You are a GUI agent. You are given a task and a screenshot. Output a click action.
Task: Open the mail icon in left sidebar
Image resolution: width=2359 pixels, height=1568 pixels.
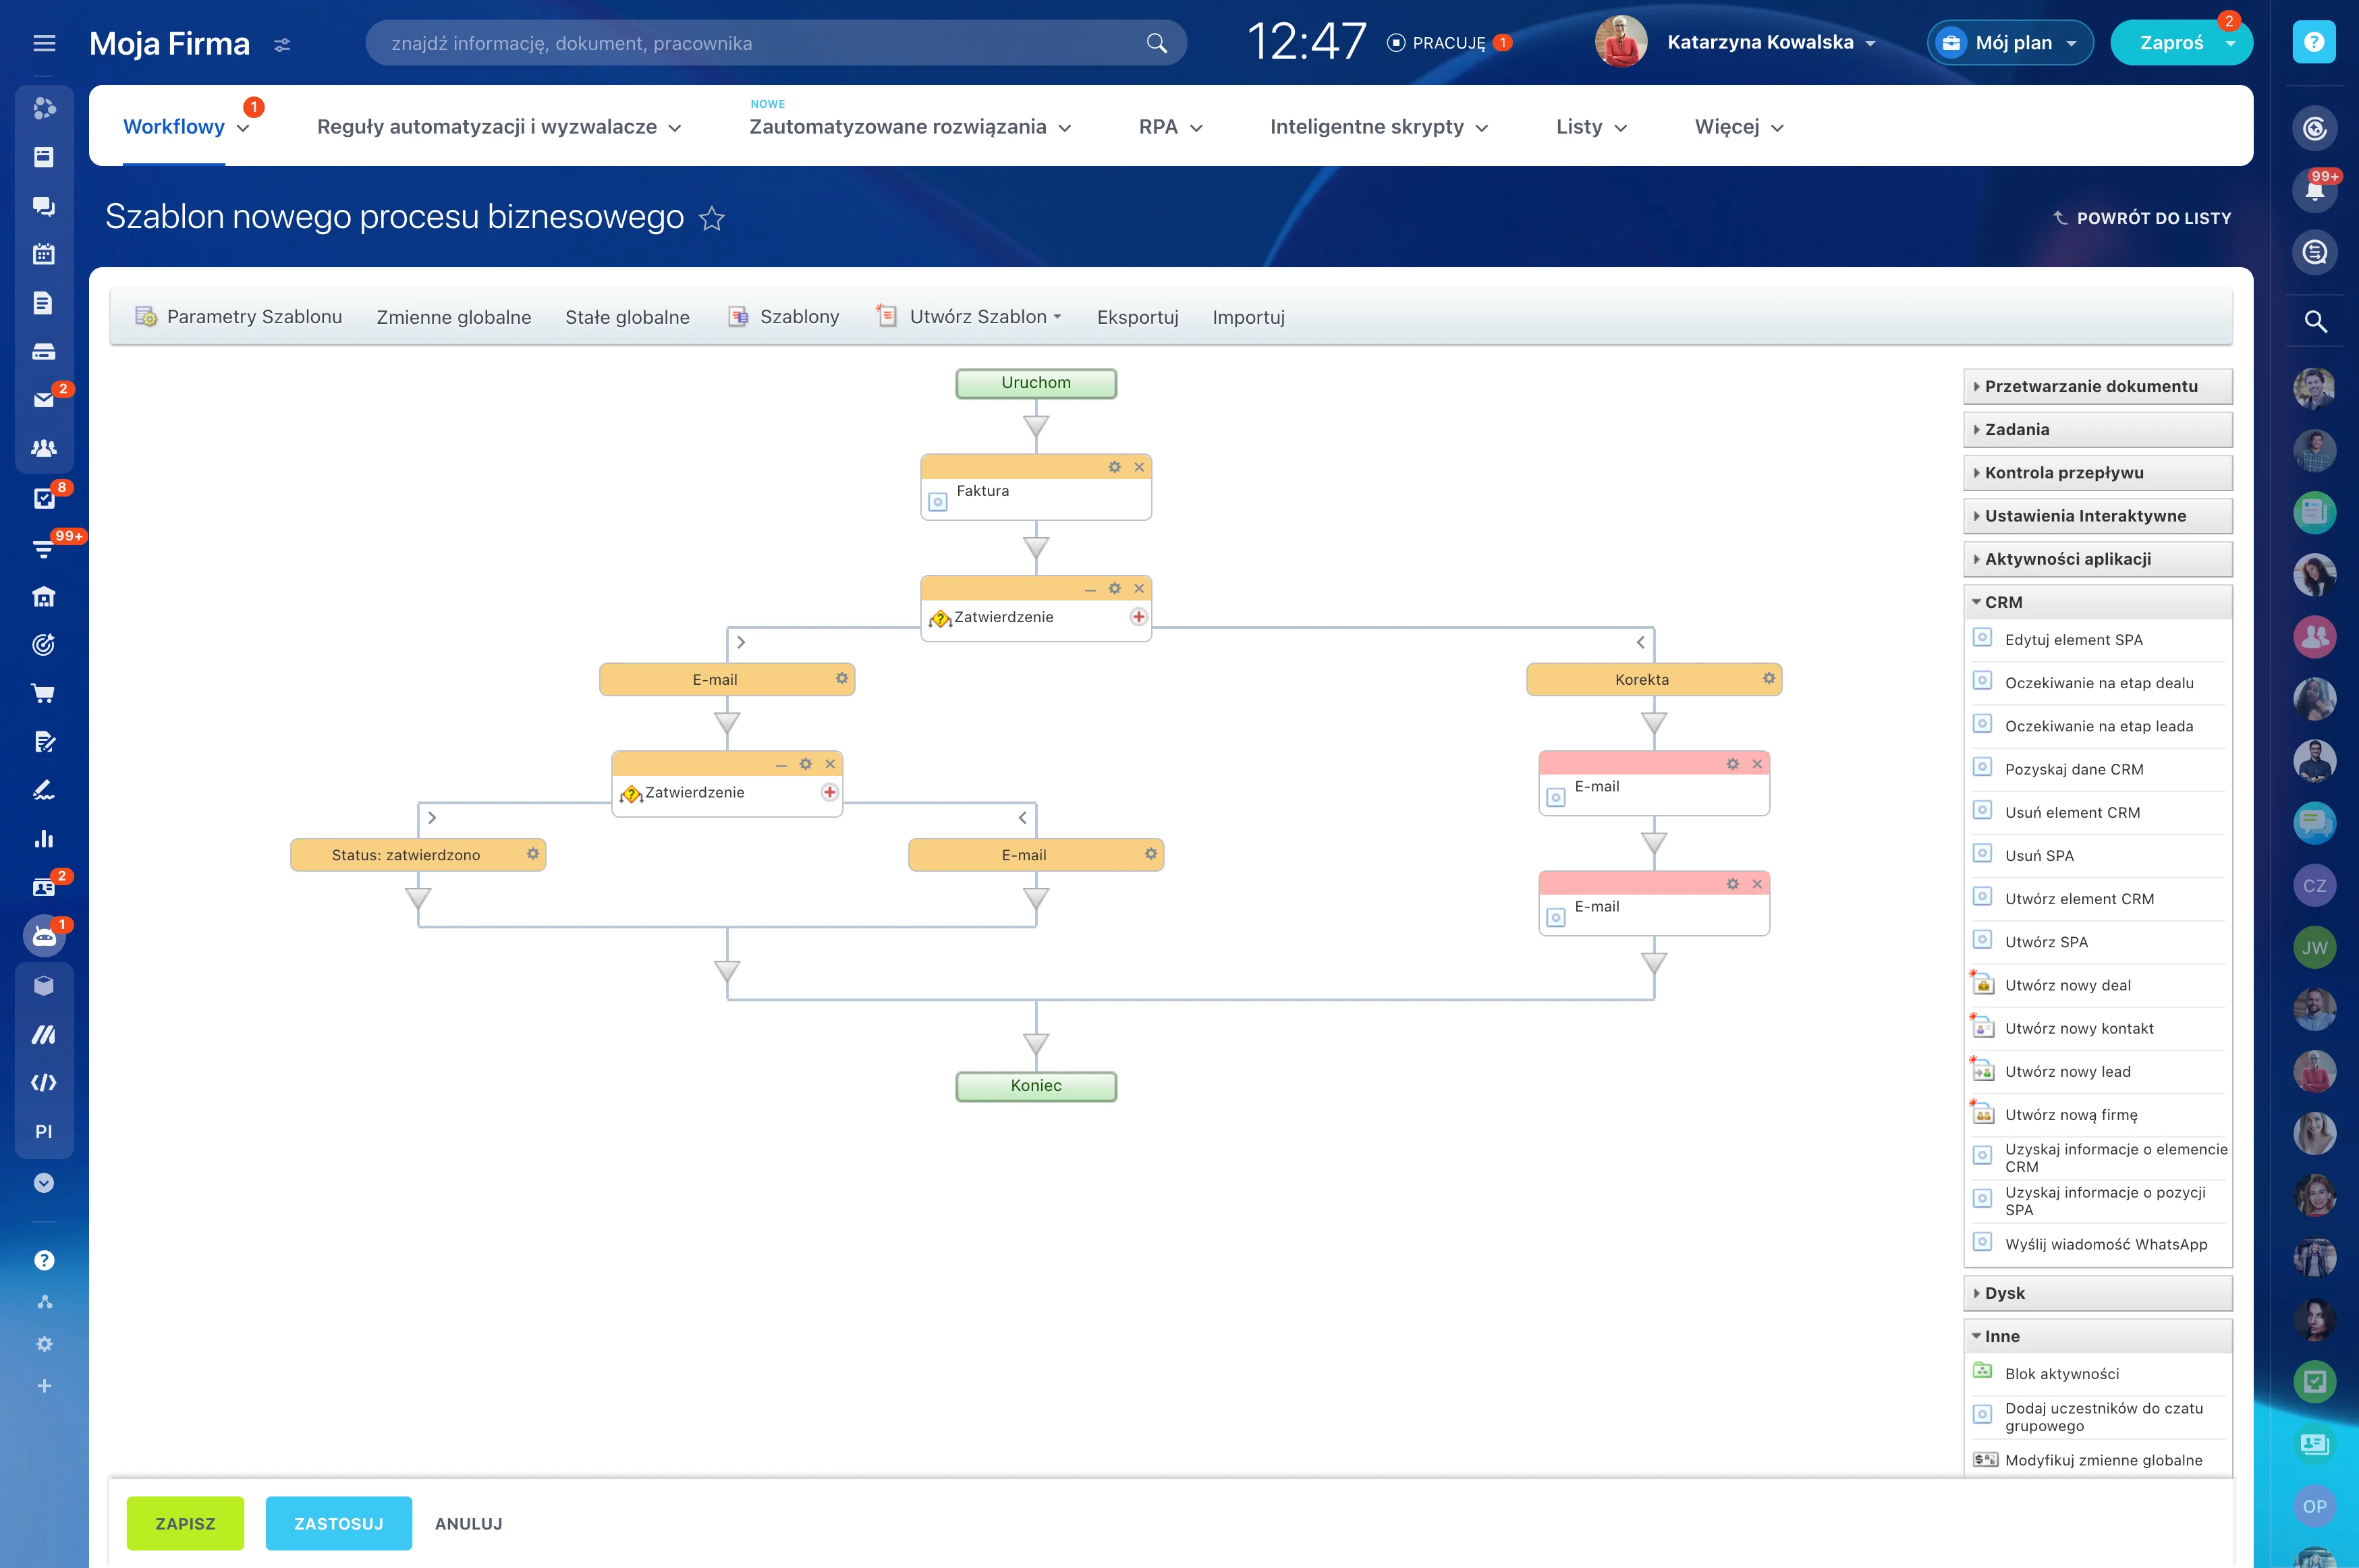click(44, 399)
